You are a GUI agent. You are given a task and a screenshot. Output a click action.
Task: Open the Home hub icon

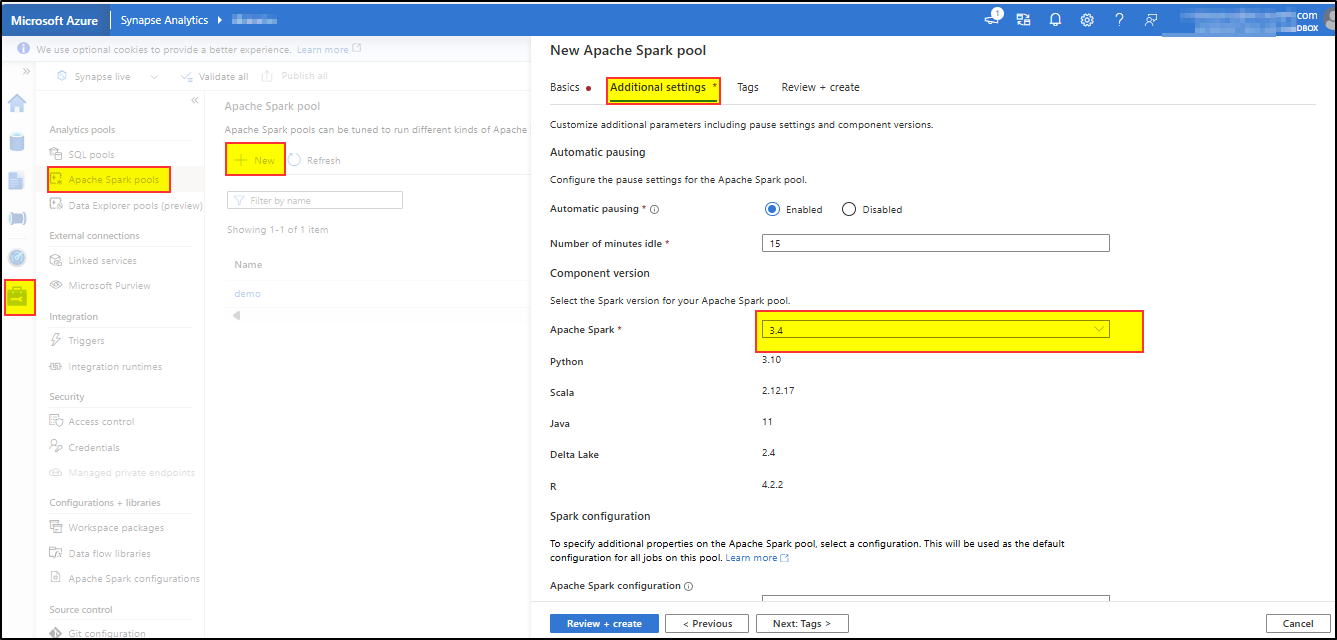click(17, 103)
